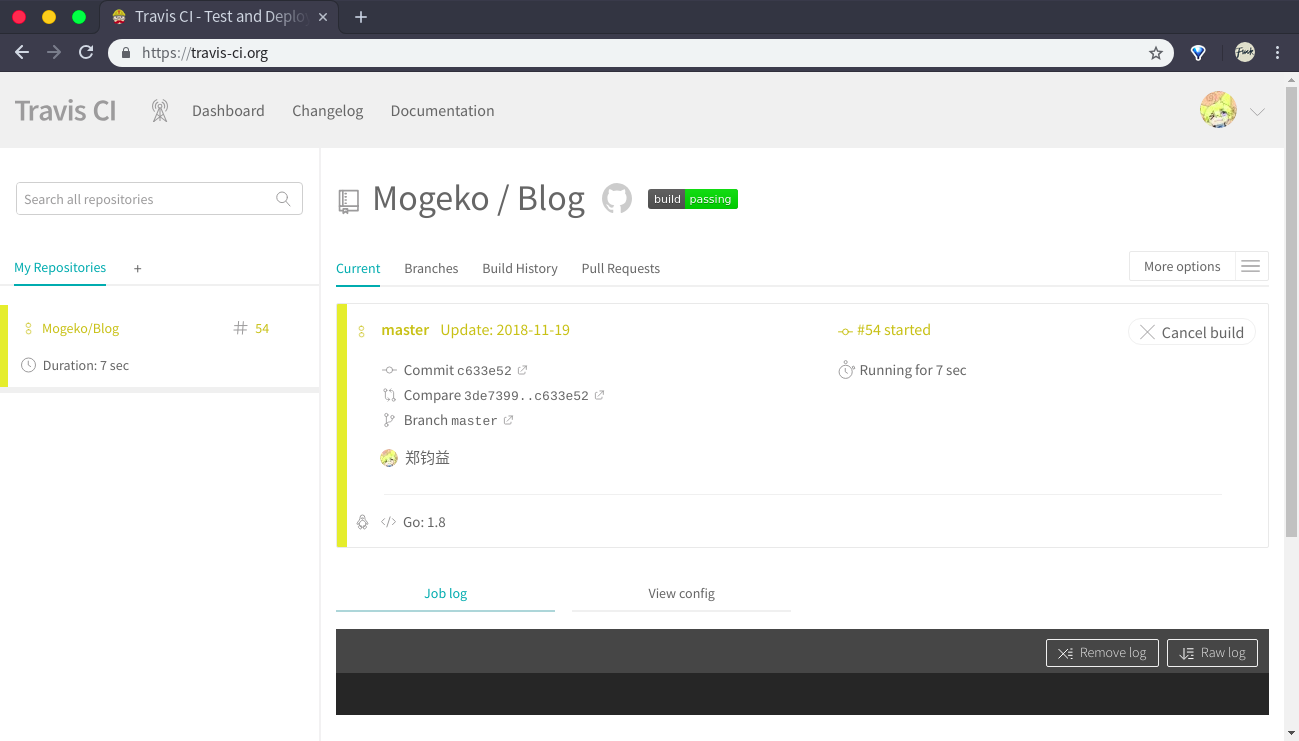The image size is (1299, 741).
Task: Focus the Search all repositories field
Action: click(x=159, y=199)
